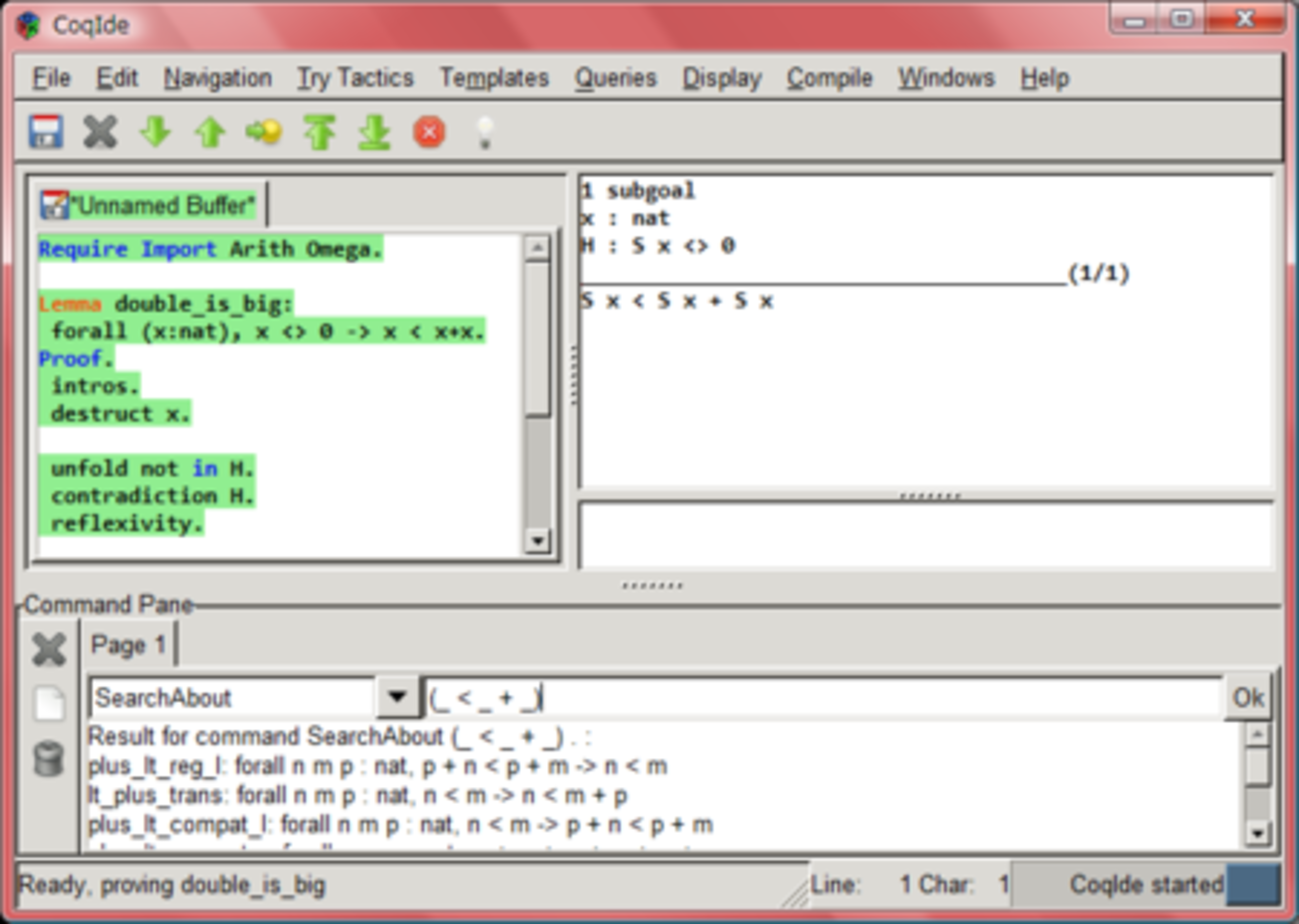Click the goal 'S x < S x + S x'
Image resolution: width=1299 pixels, height=924 pixels.
click(677, 300)
